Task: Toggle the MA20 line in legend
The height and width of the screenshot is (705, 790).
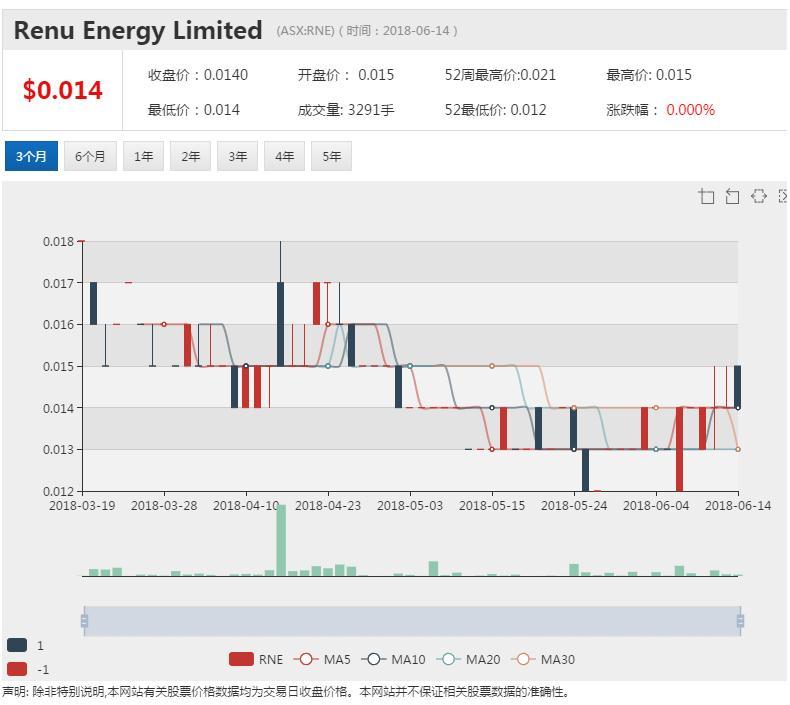Action: pyautogui.click(x=469, y=659)
